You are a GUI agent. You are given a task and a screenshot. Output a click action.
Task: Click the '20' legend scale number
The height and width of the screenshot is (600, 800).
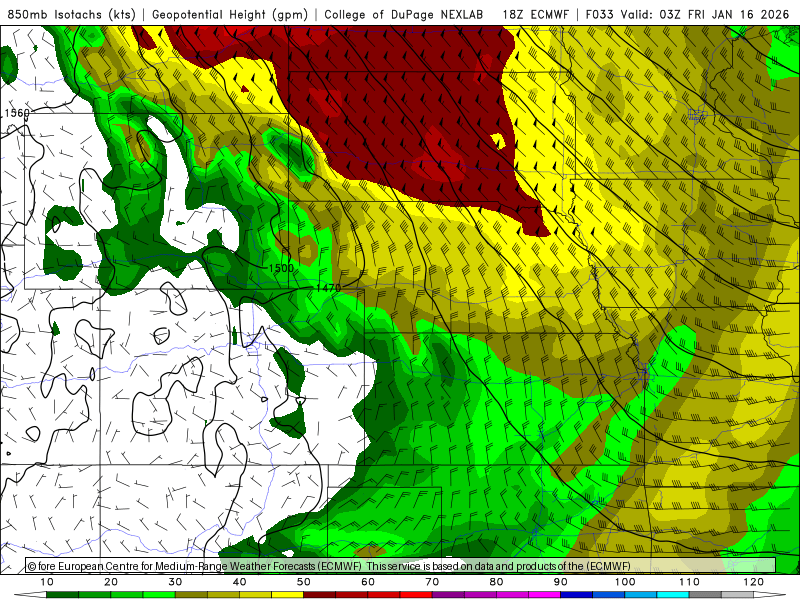(x=111, y=582)
